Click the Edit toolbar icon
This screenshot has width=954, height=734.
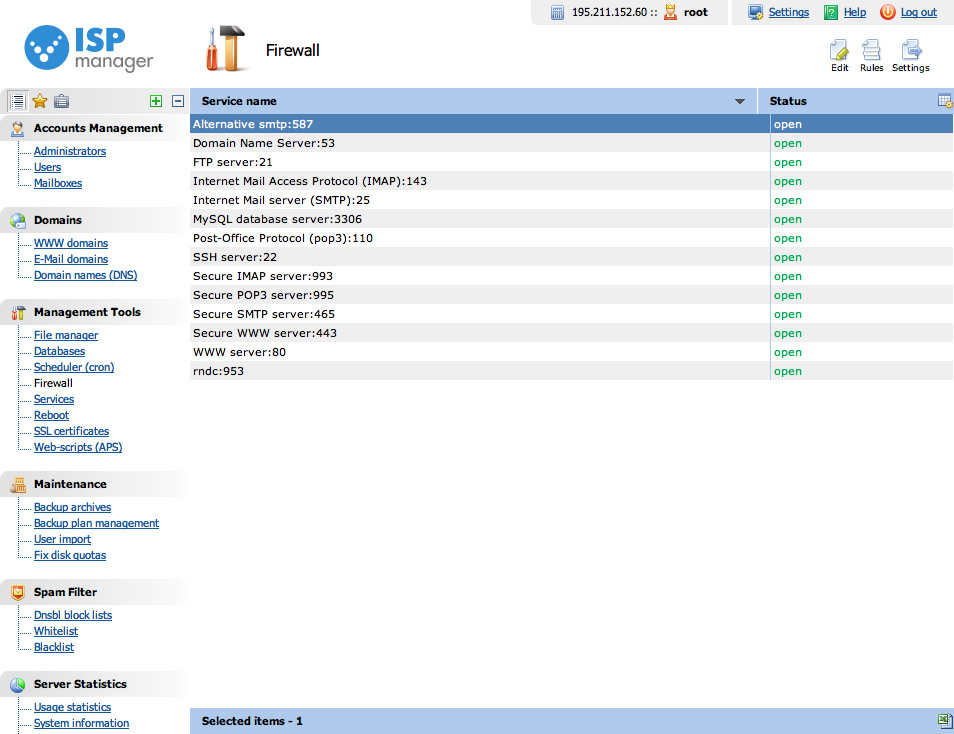[x=839, y=50]
